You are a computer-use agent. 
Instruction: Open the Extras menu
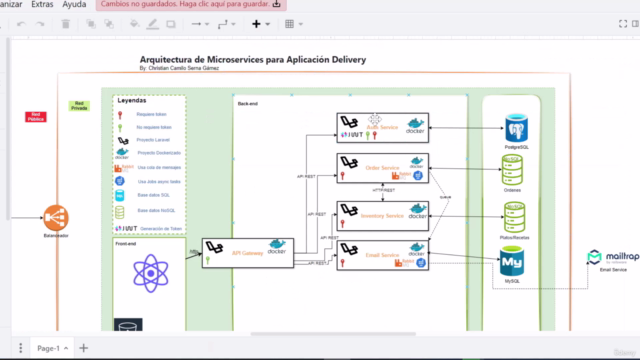42,4
